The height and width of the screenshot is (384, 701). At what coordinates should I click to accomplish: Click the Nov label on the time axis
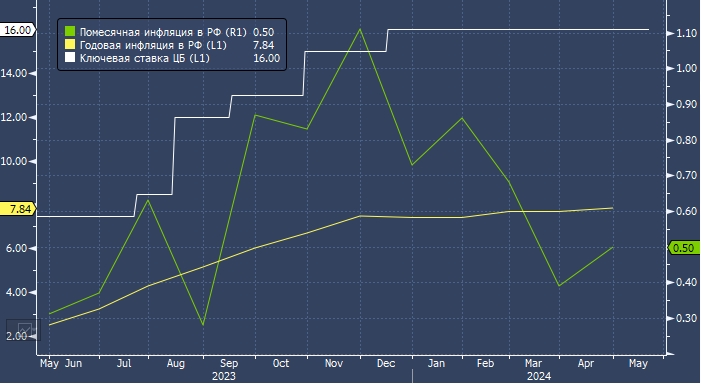334,363
